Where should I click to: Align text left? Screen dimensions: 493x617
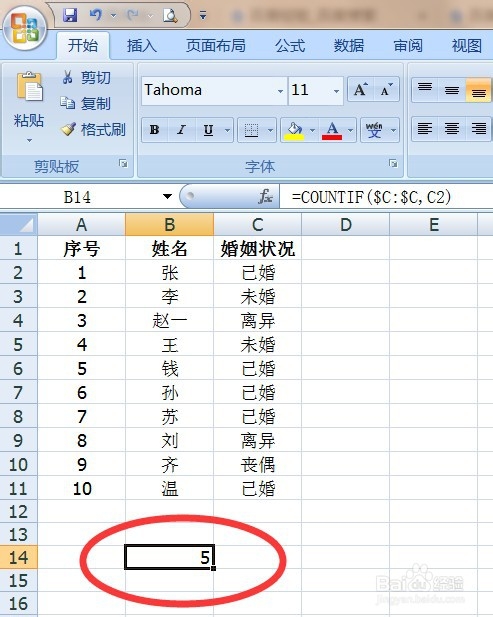pyautogui.click(x=425, y=129)
